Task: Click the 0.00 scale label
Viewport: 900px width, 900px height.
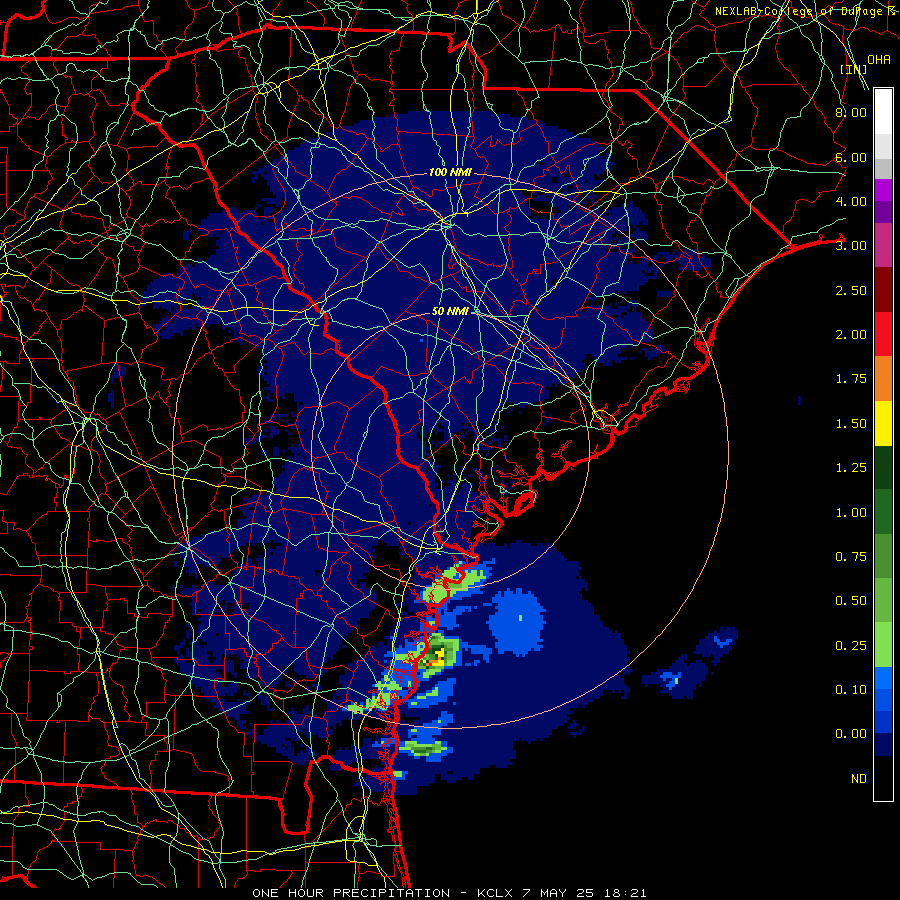Action: (x=851, y=734)
